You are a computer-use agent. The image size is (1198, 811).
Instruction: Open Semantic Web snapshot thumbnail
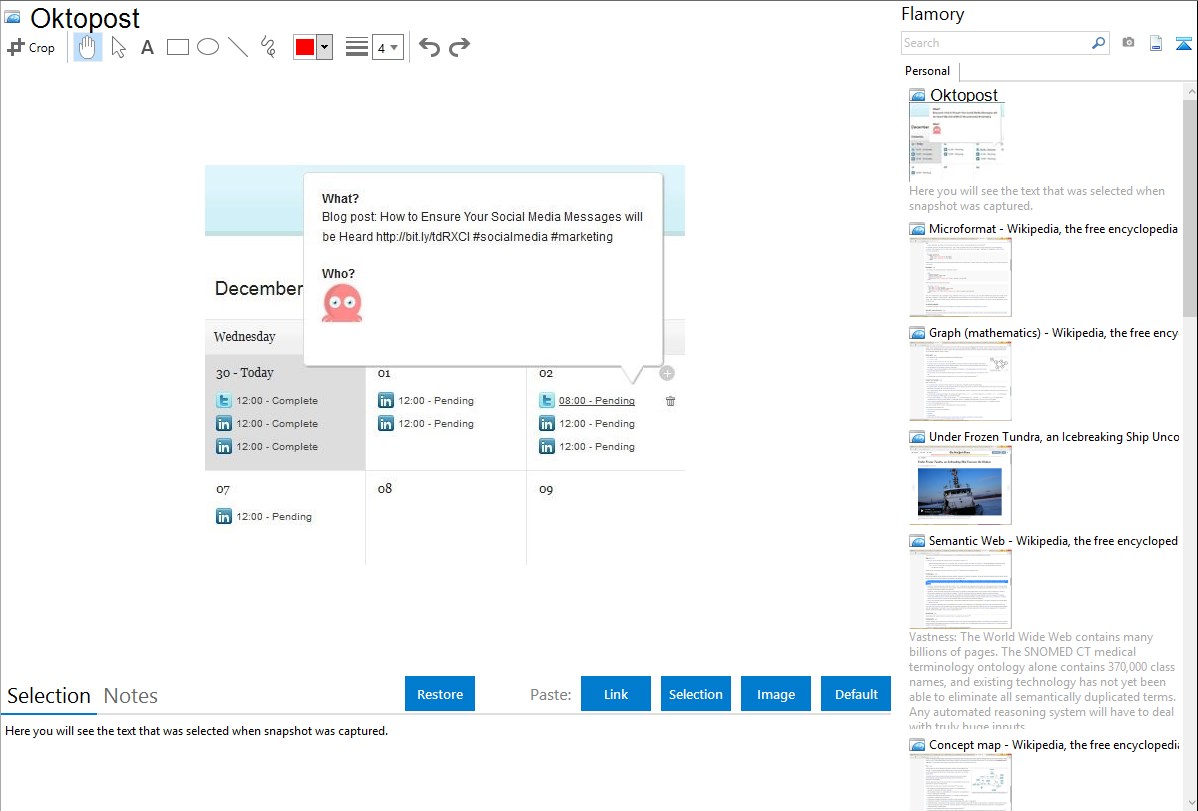pyautogui.click(x=960, y=589)
